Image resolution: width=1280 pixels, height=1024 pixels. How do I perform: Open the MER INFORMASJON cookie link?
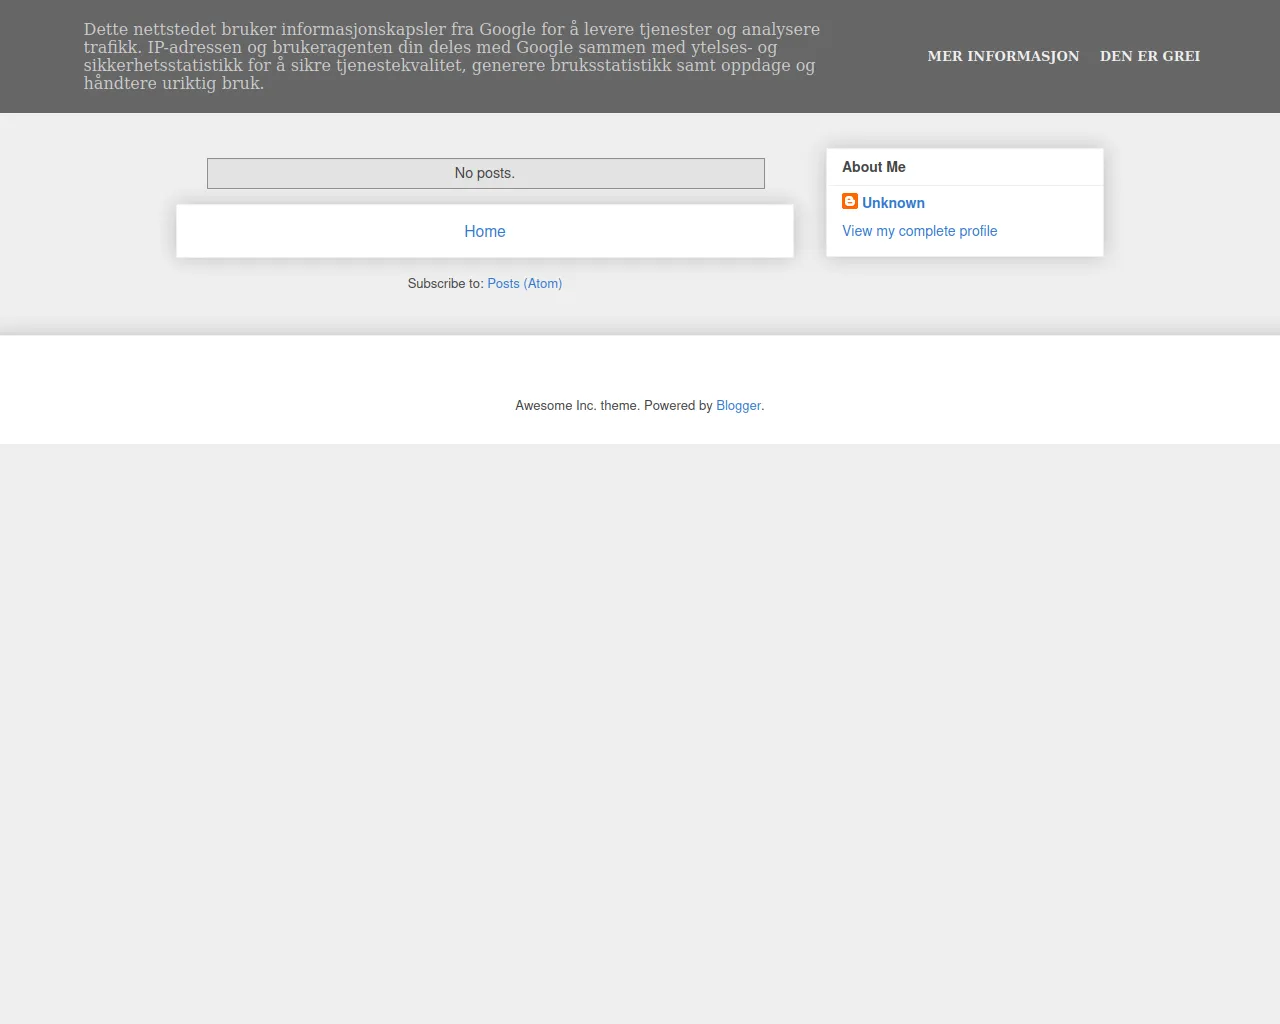point(1003,56)
